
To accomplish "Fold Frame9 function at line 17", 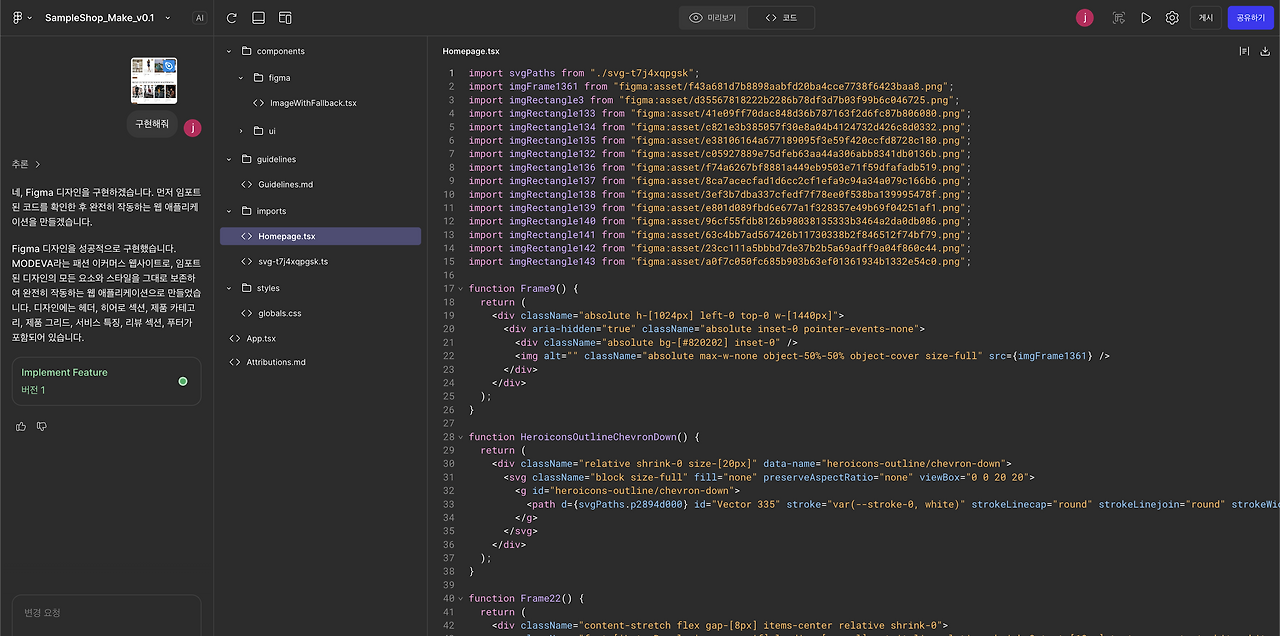I will (461, 288).
